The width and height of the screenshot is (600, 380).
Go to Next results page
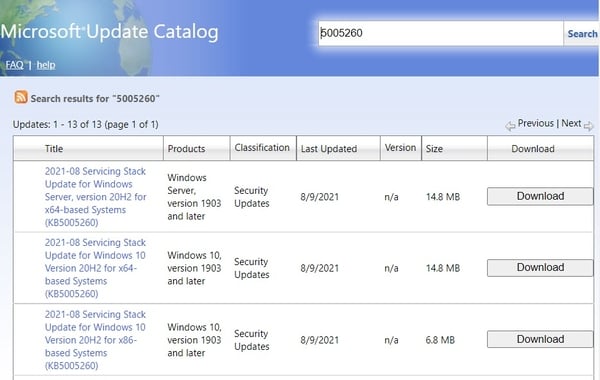coord(571,123)
